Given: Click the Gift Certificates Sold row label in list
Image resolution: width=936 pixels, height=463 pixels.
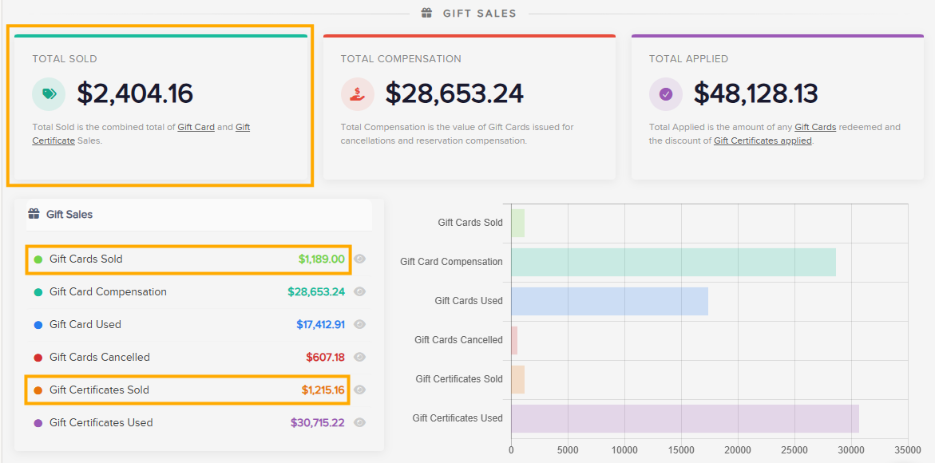Looking at the screenshot, I should (99, 390).
